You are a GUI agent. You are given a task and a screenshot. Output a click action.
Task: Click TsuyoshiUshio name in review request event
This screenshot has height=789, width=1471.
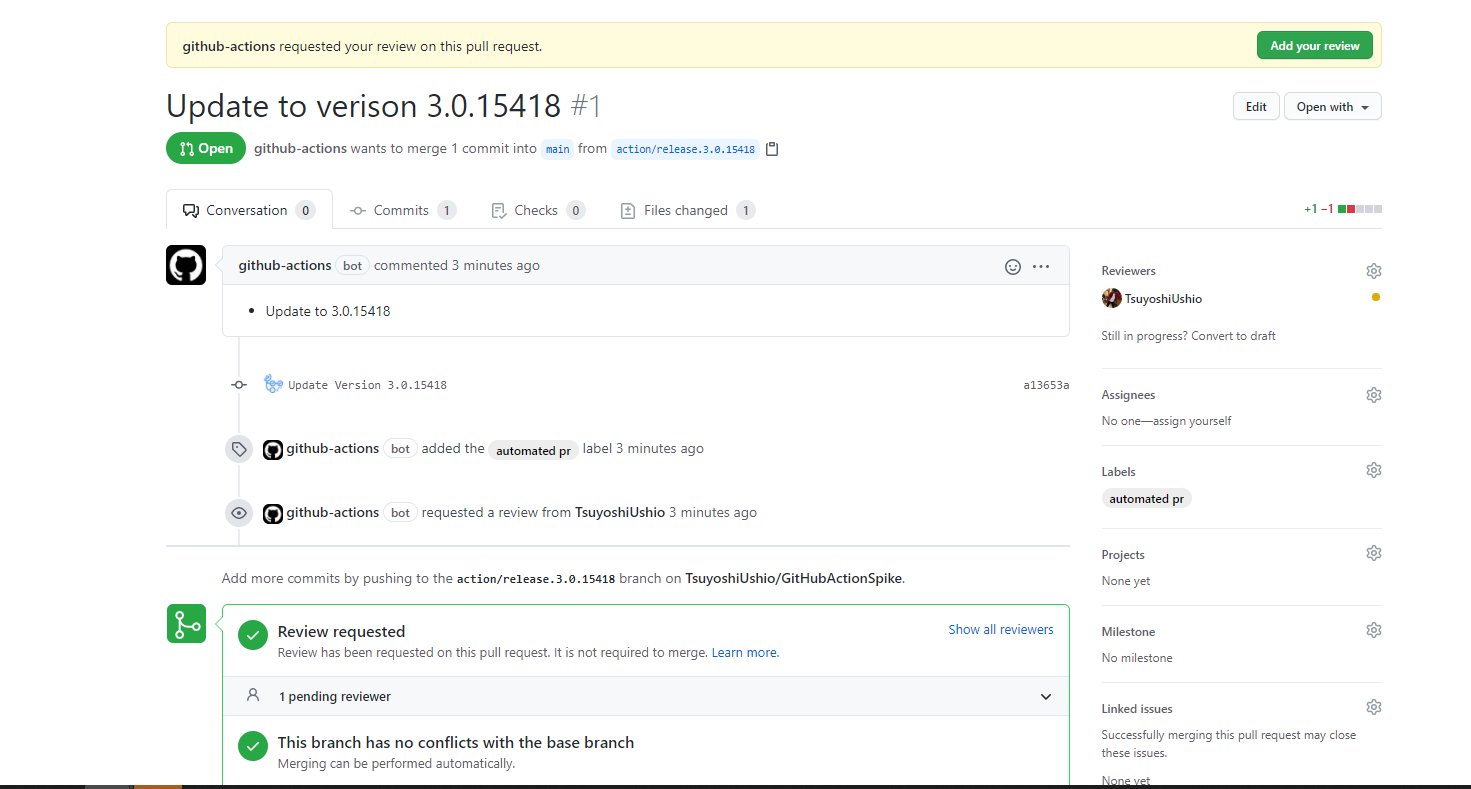pyautogui.click(x=620, y=512)
